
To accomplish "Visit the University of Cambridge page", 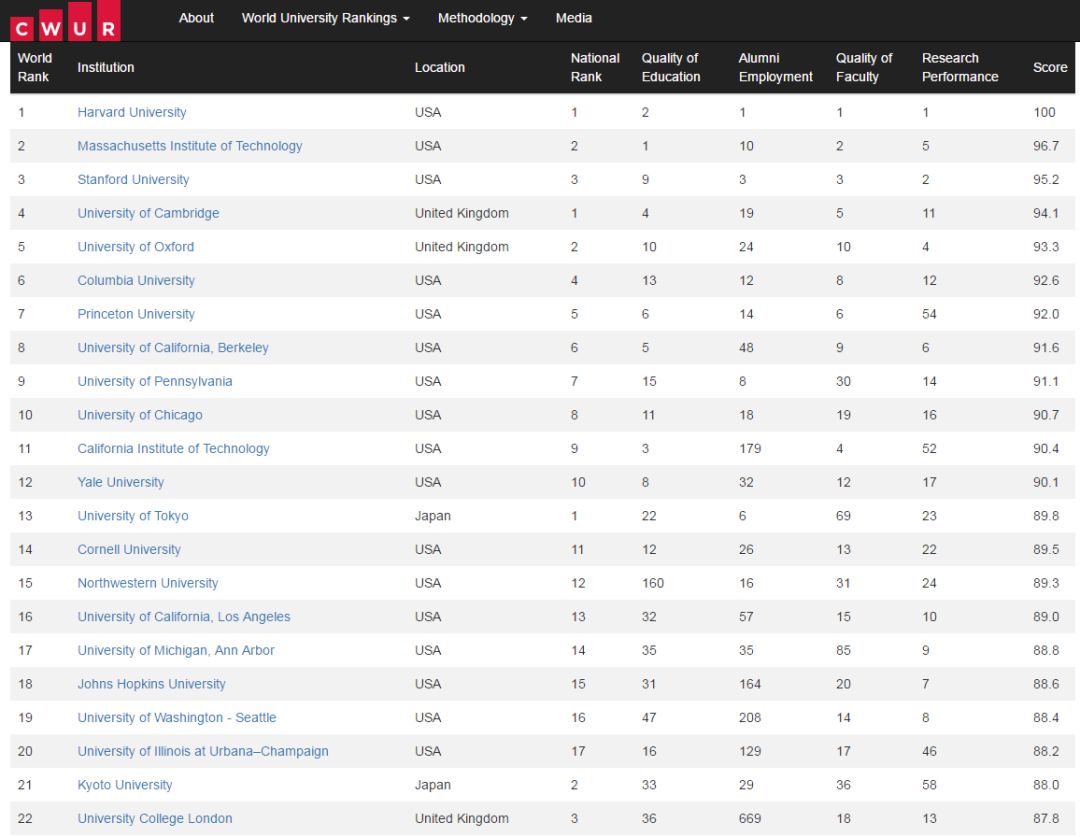I will pyautogui.click(x=148, y=214).
